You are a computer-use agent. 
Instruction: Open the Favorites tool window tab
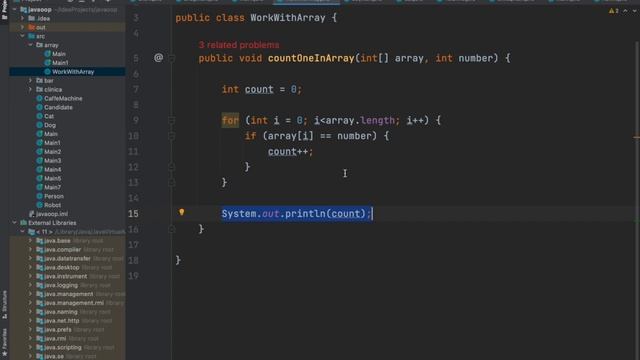(x=4, y=343)
